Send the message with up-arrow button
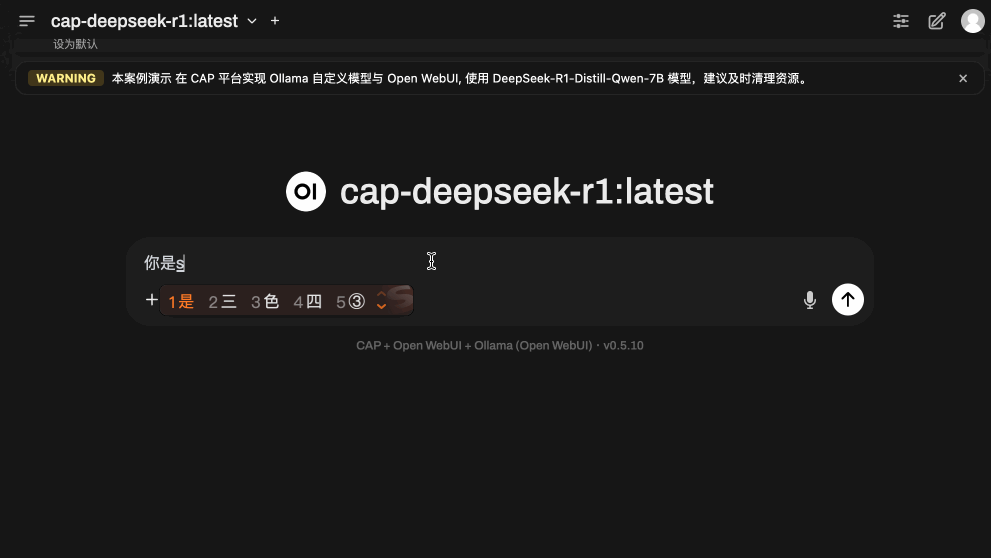 coord(848,300)
